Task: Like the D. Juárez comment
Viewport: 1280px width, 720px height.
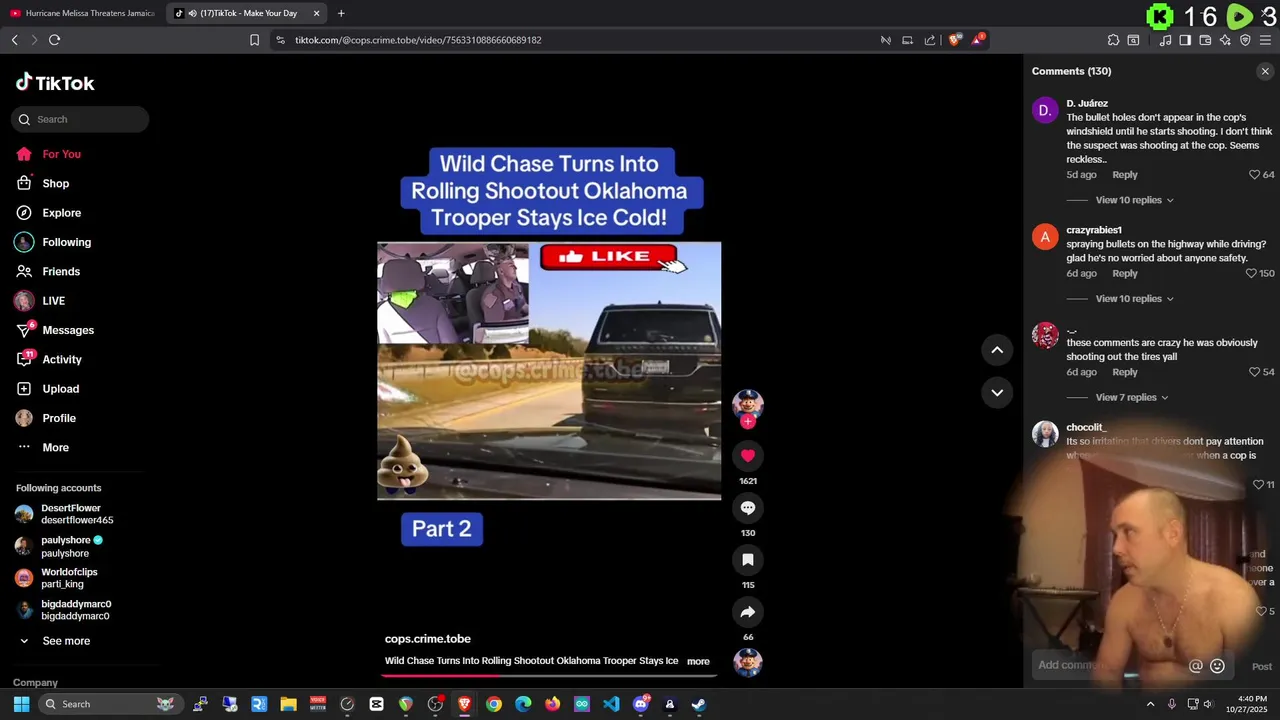Action: pyautogui.click(x=1255, y=175)
